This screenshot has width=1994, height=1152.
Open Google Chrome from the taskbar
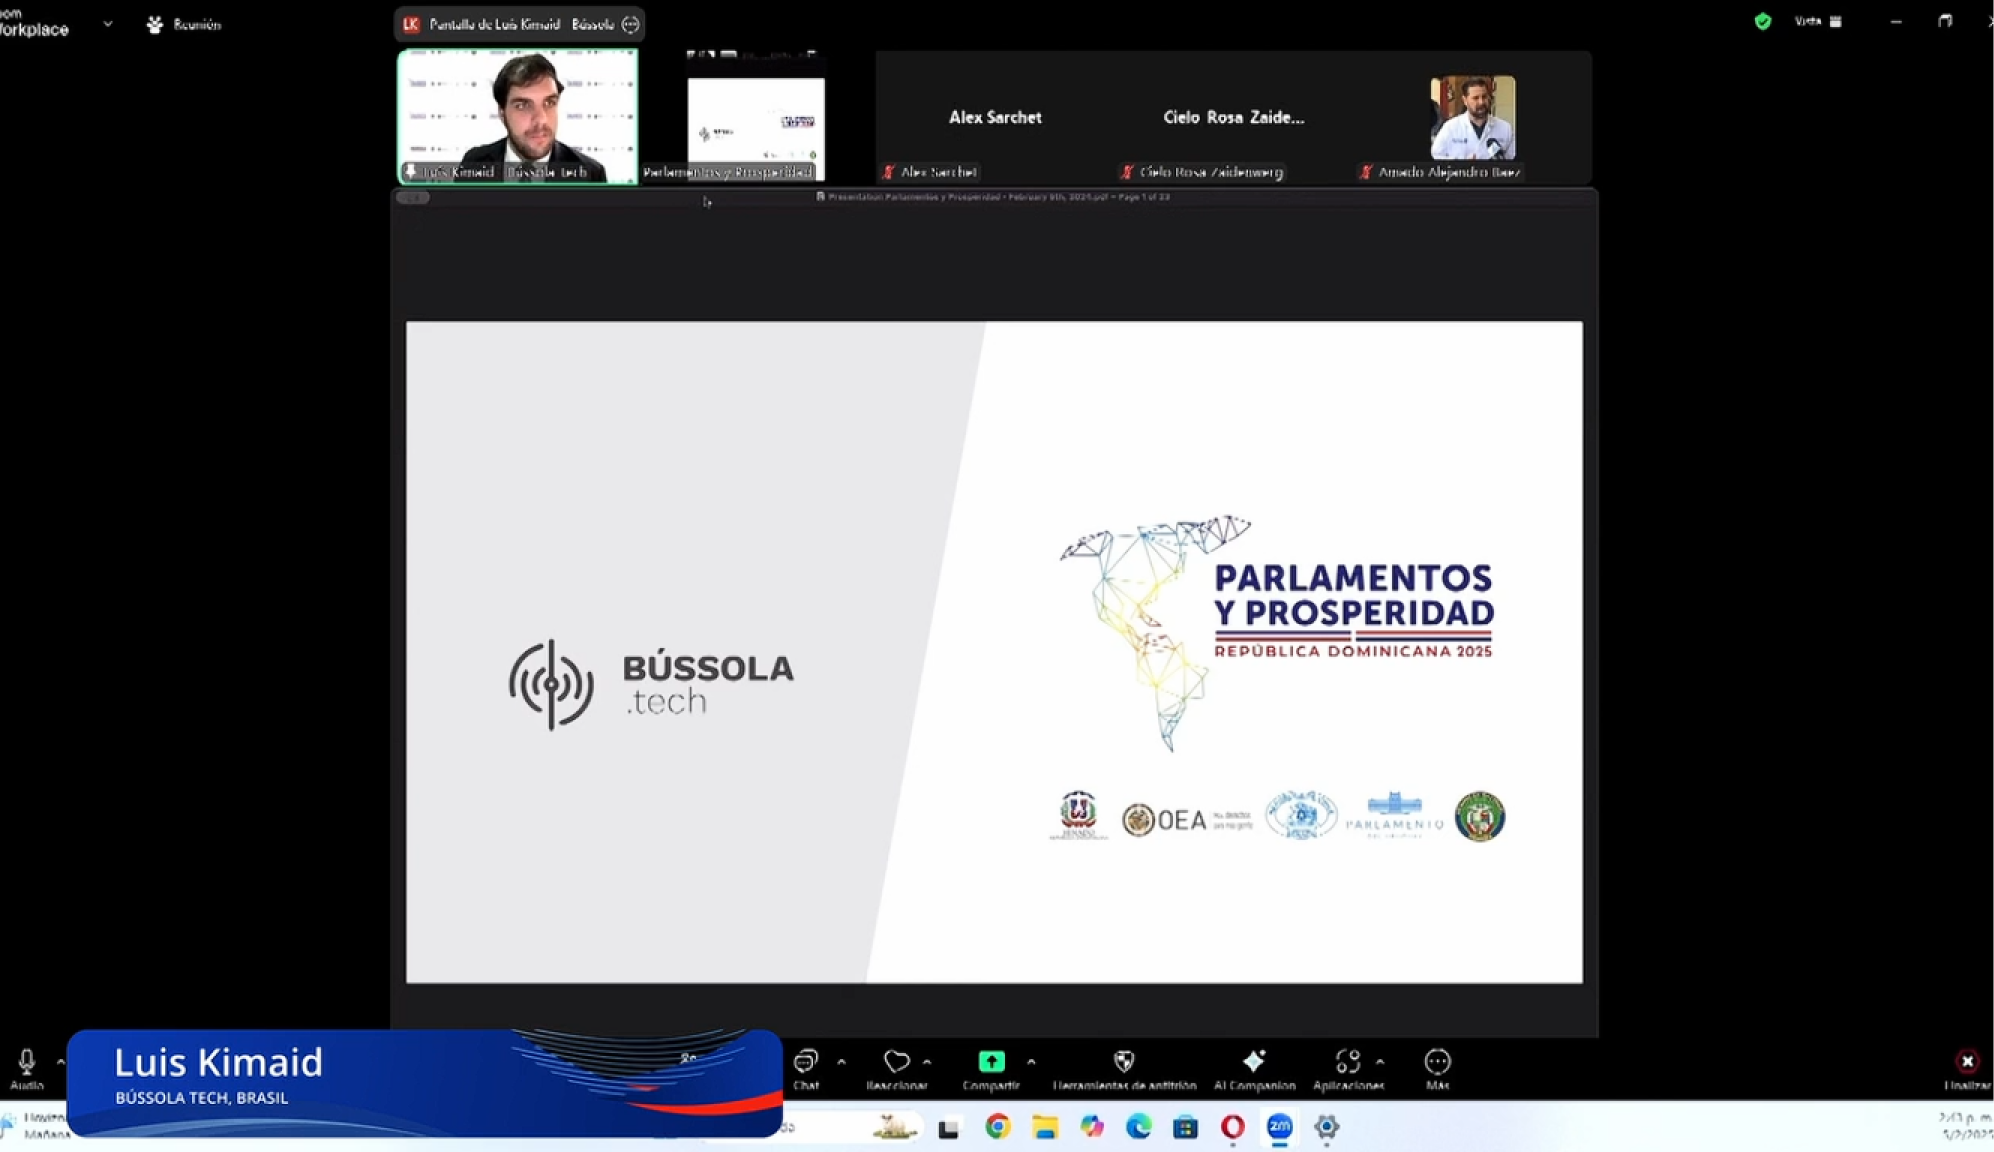point(997,1127)
